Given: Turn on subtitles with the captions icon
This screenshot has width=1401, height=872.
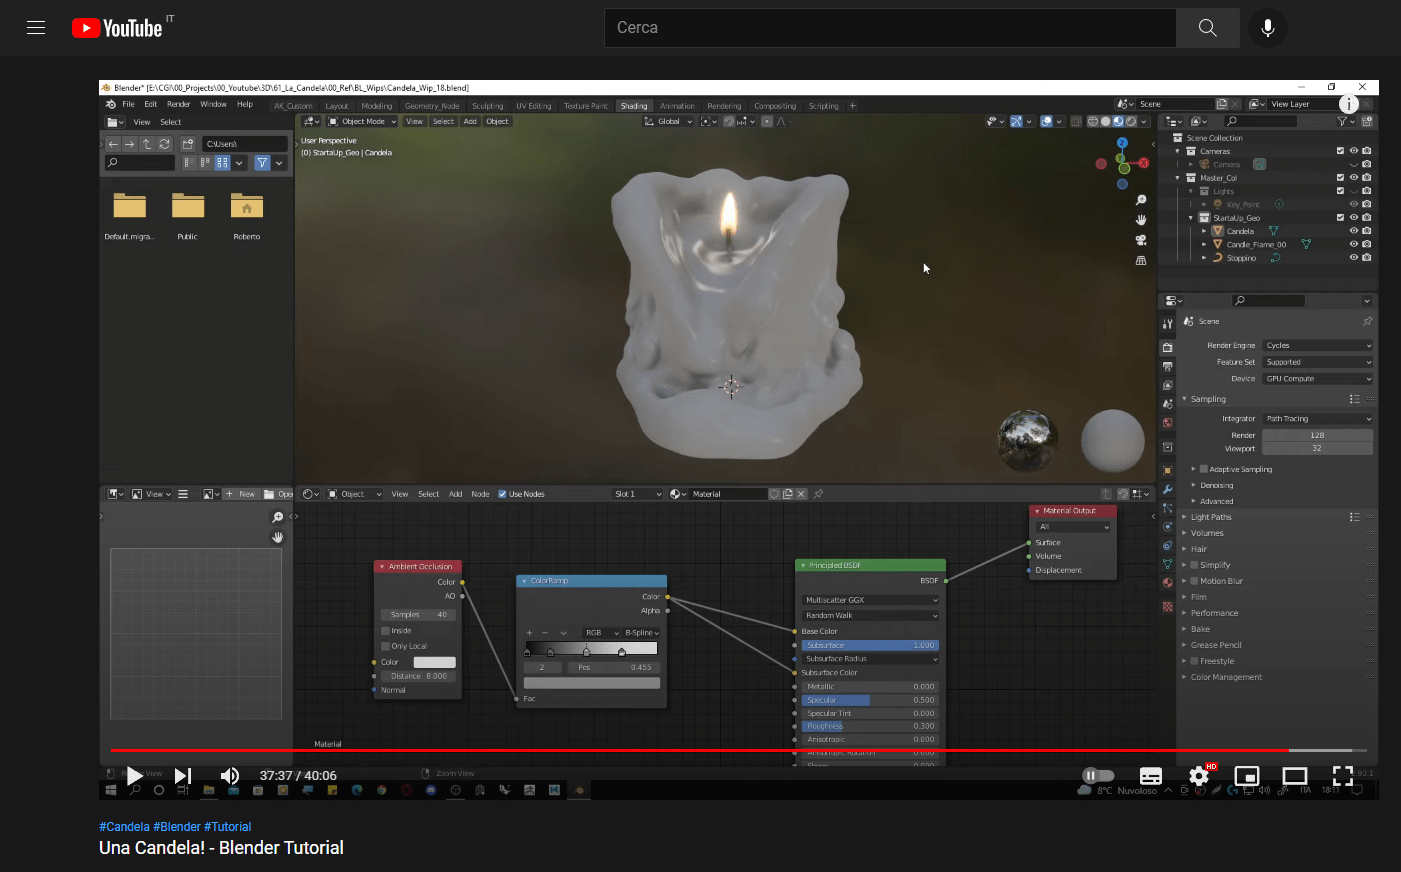Looking at the screenshot, I should click(x=1151, y=776).
